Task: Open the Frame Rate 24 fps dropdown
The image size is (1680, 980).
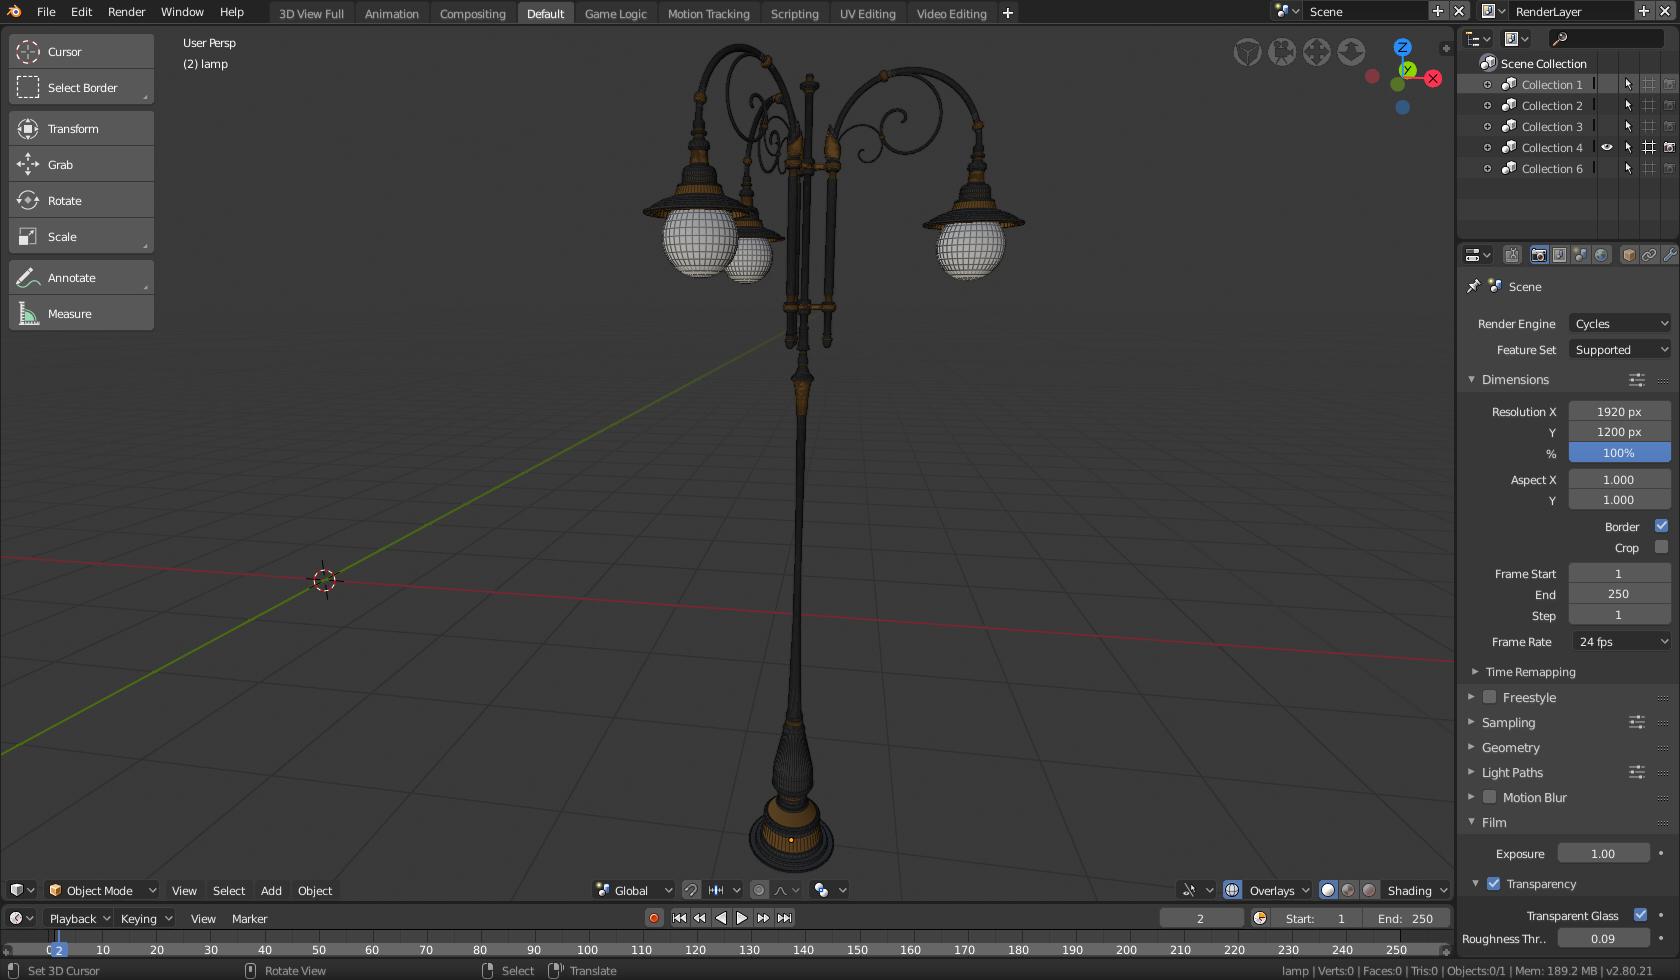Action: point(1621,642)
